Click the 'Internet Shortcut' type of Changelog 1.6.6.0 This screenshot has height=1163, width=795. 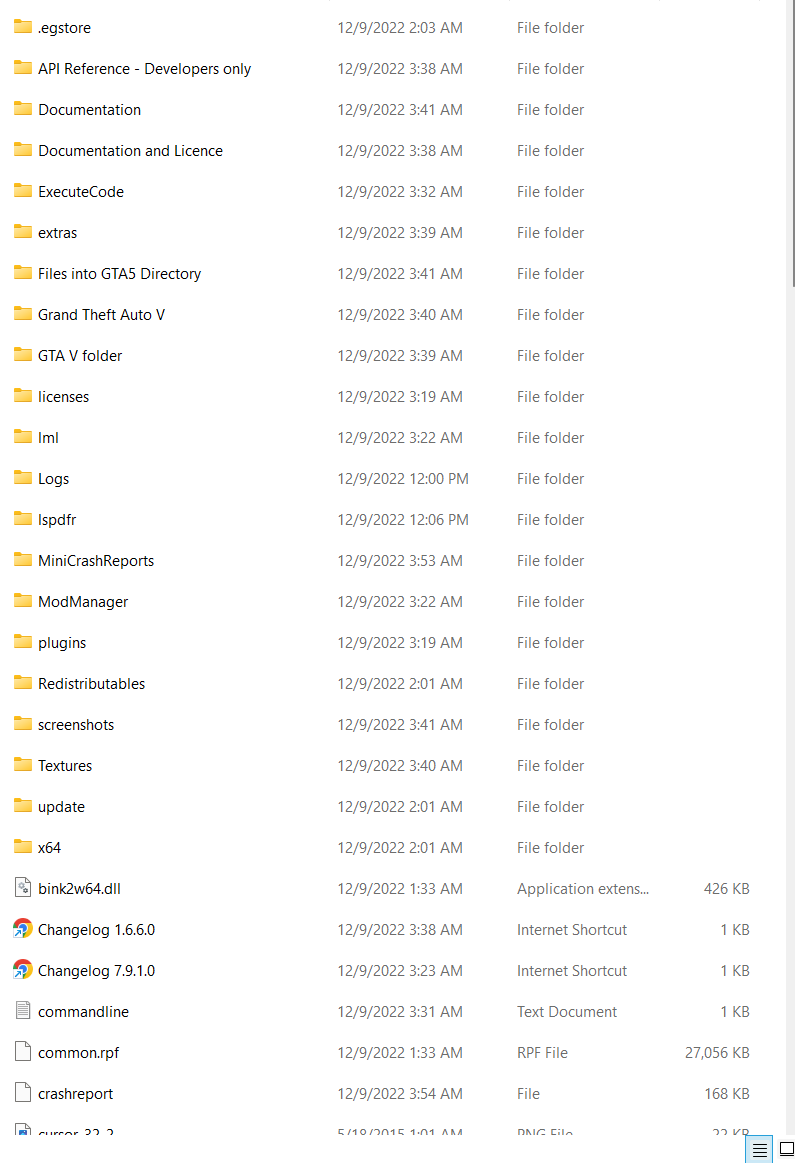point(572,929)
